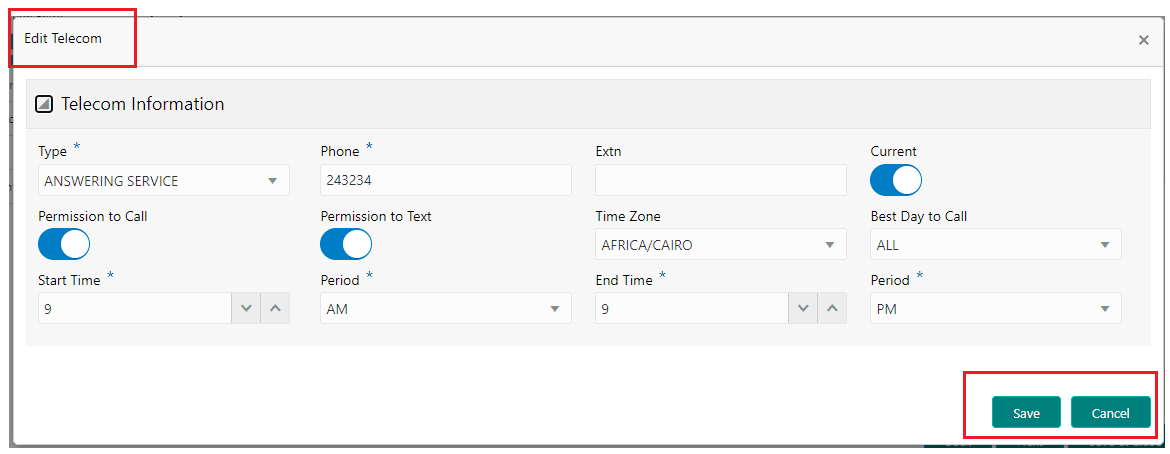This screenshot has height=454, width=1170.
Task: Increase Start Time with up arrow
Action: 275,309
